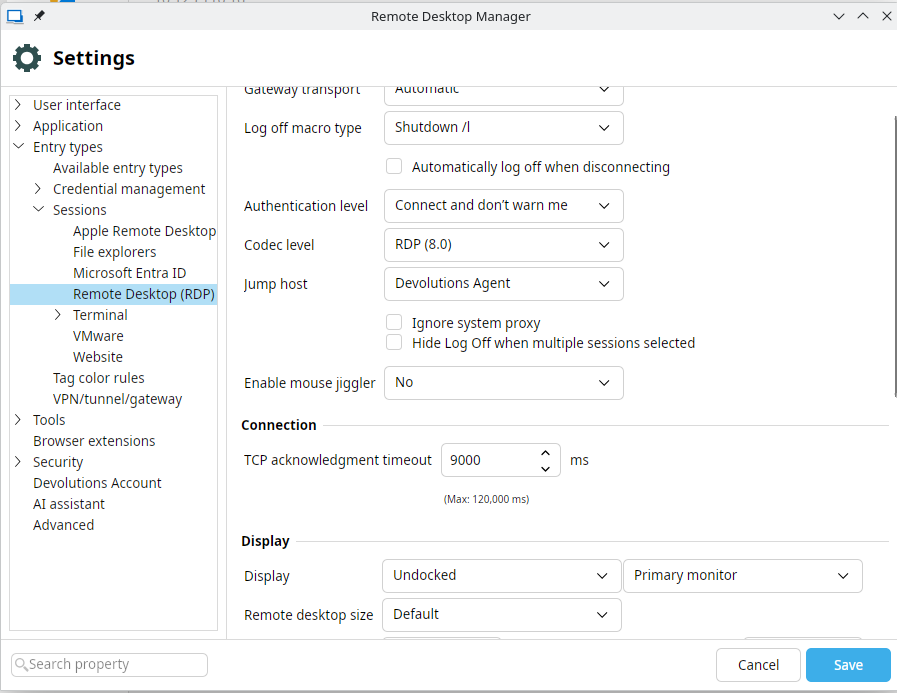The width and height of the screenshot is (897, 693).
Task: Open the Log off macro type dropdown
Action: 503,128
